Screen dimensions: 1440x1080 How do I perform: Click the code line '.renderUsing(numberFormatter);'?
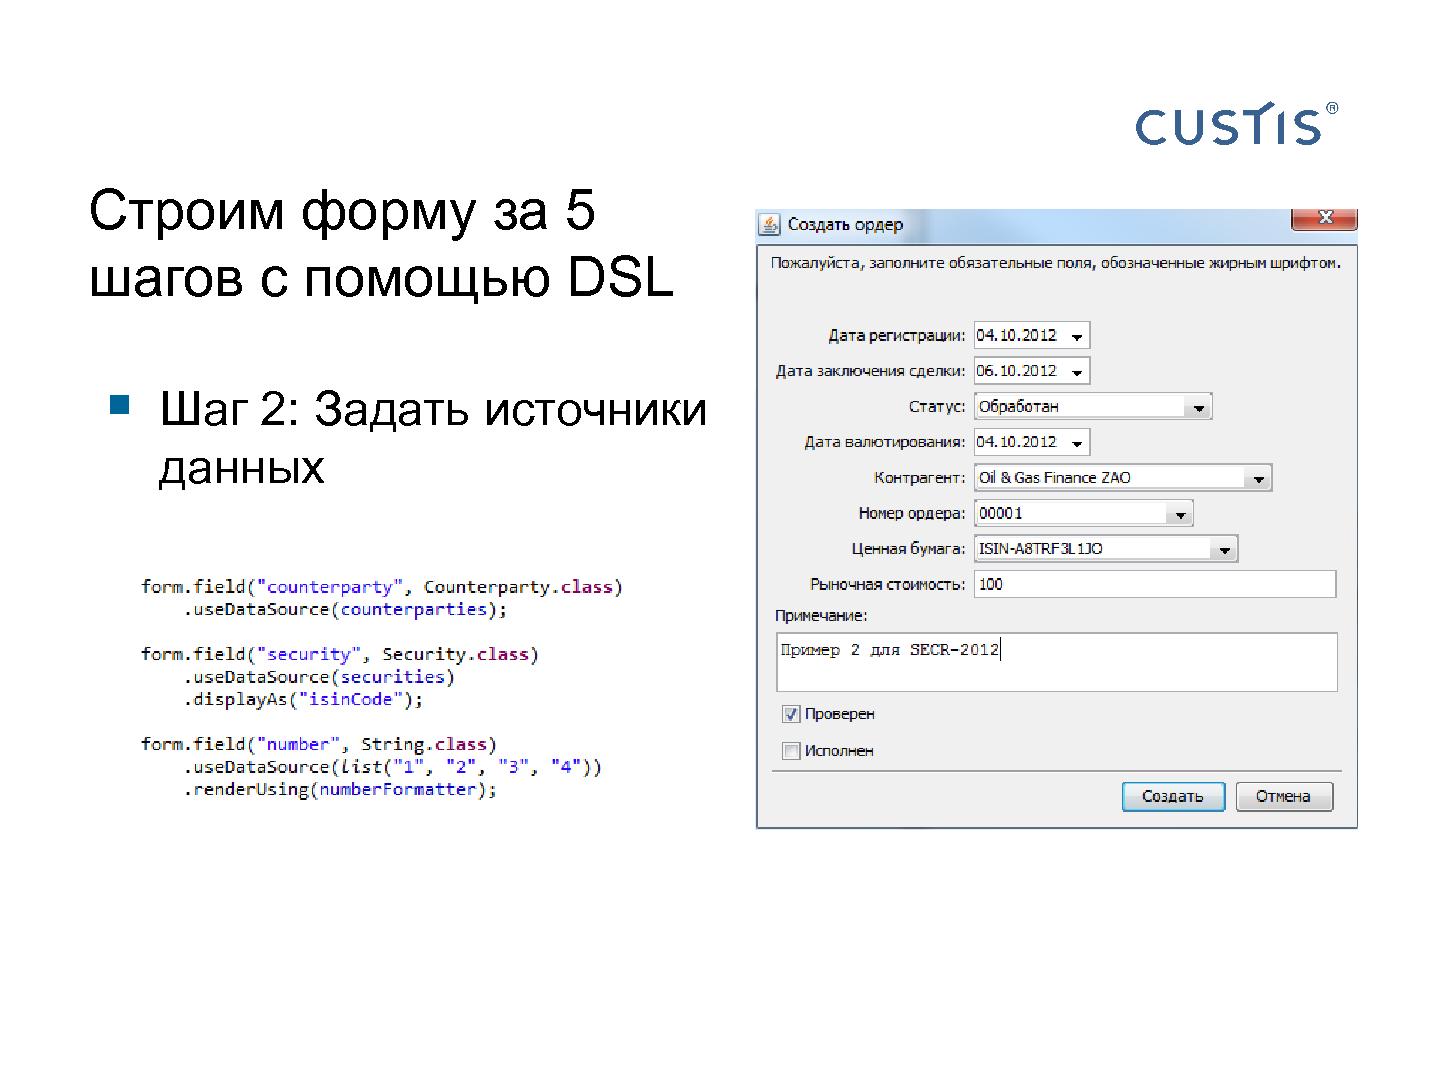coord(340,789)
